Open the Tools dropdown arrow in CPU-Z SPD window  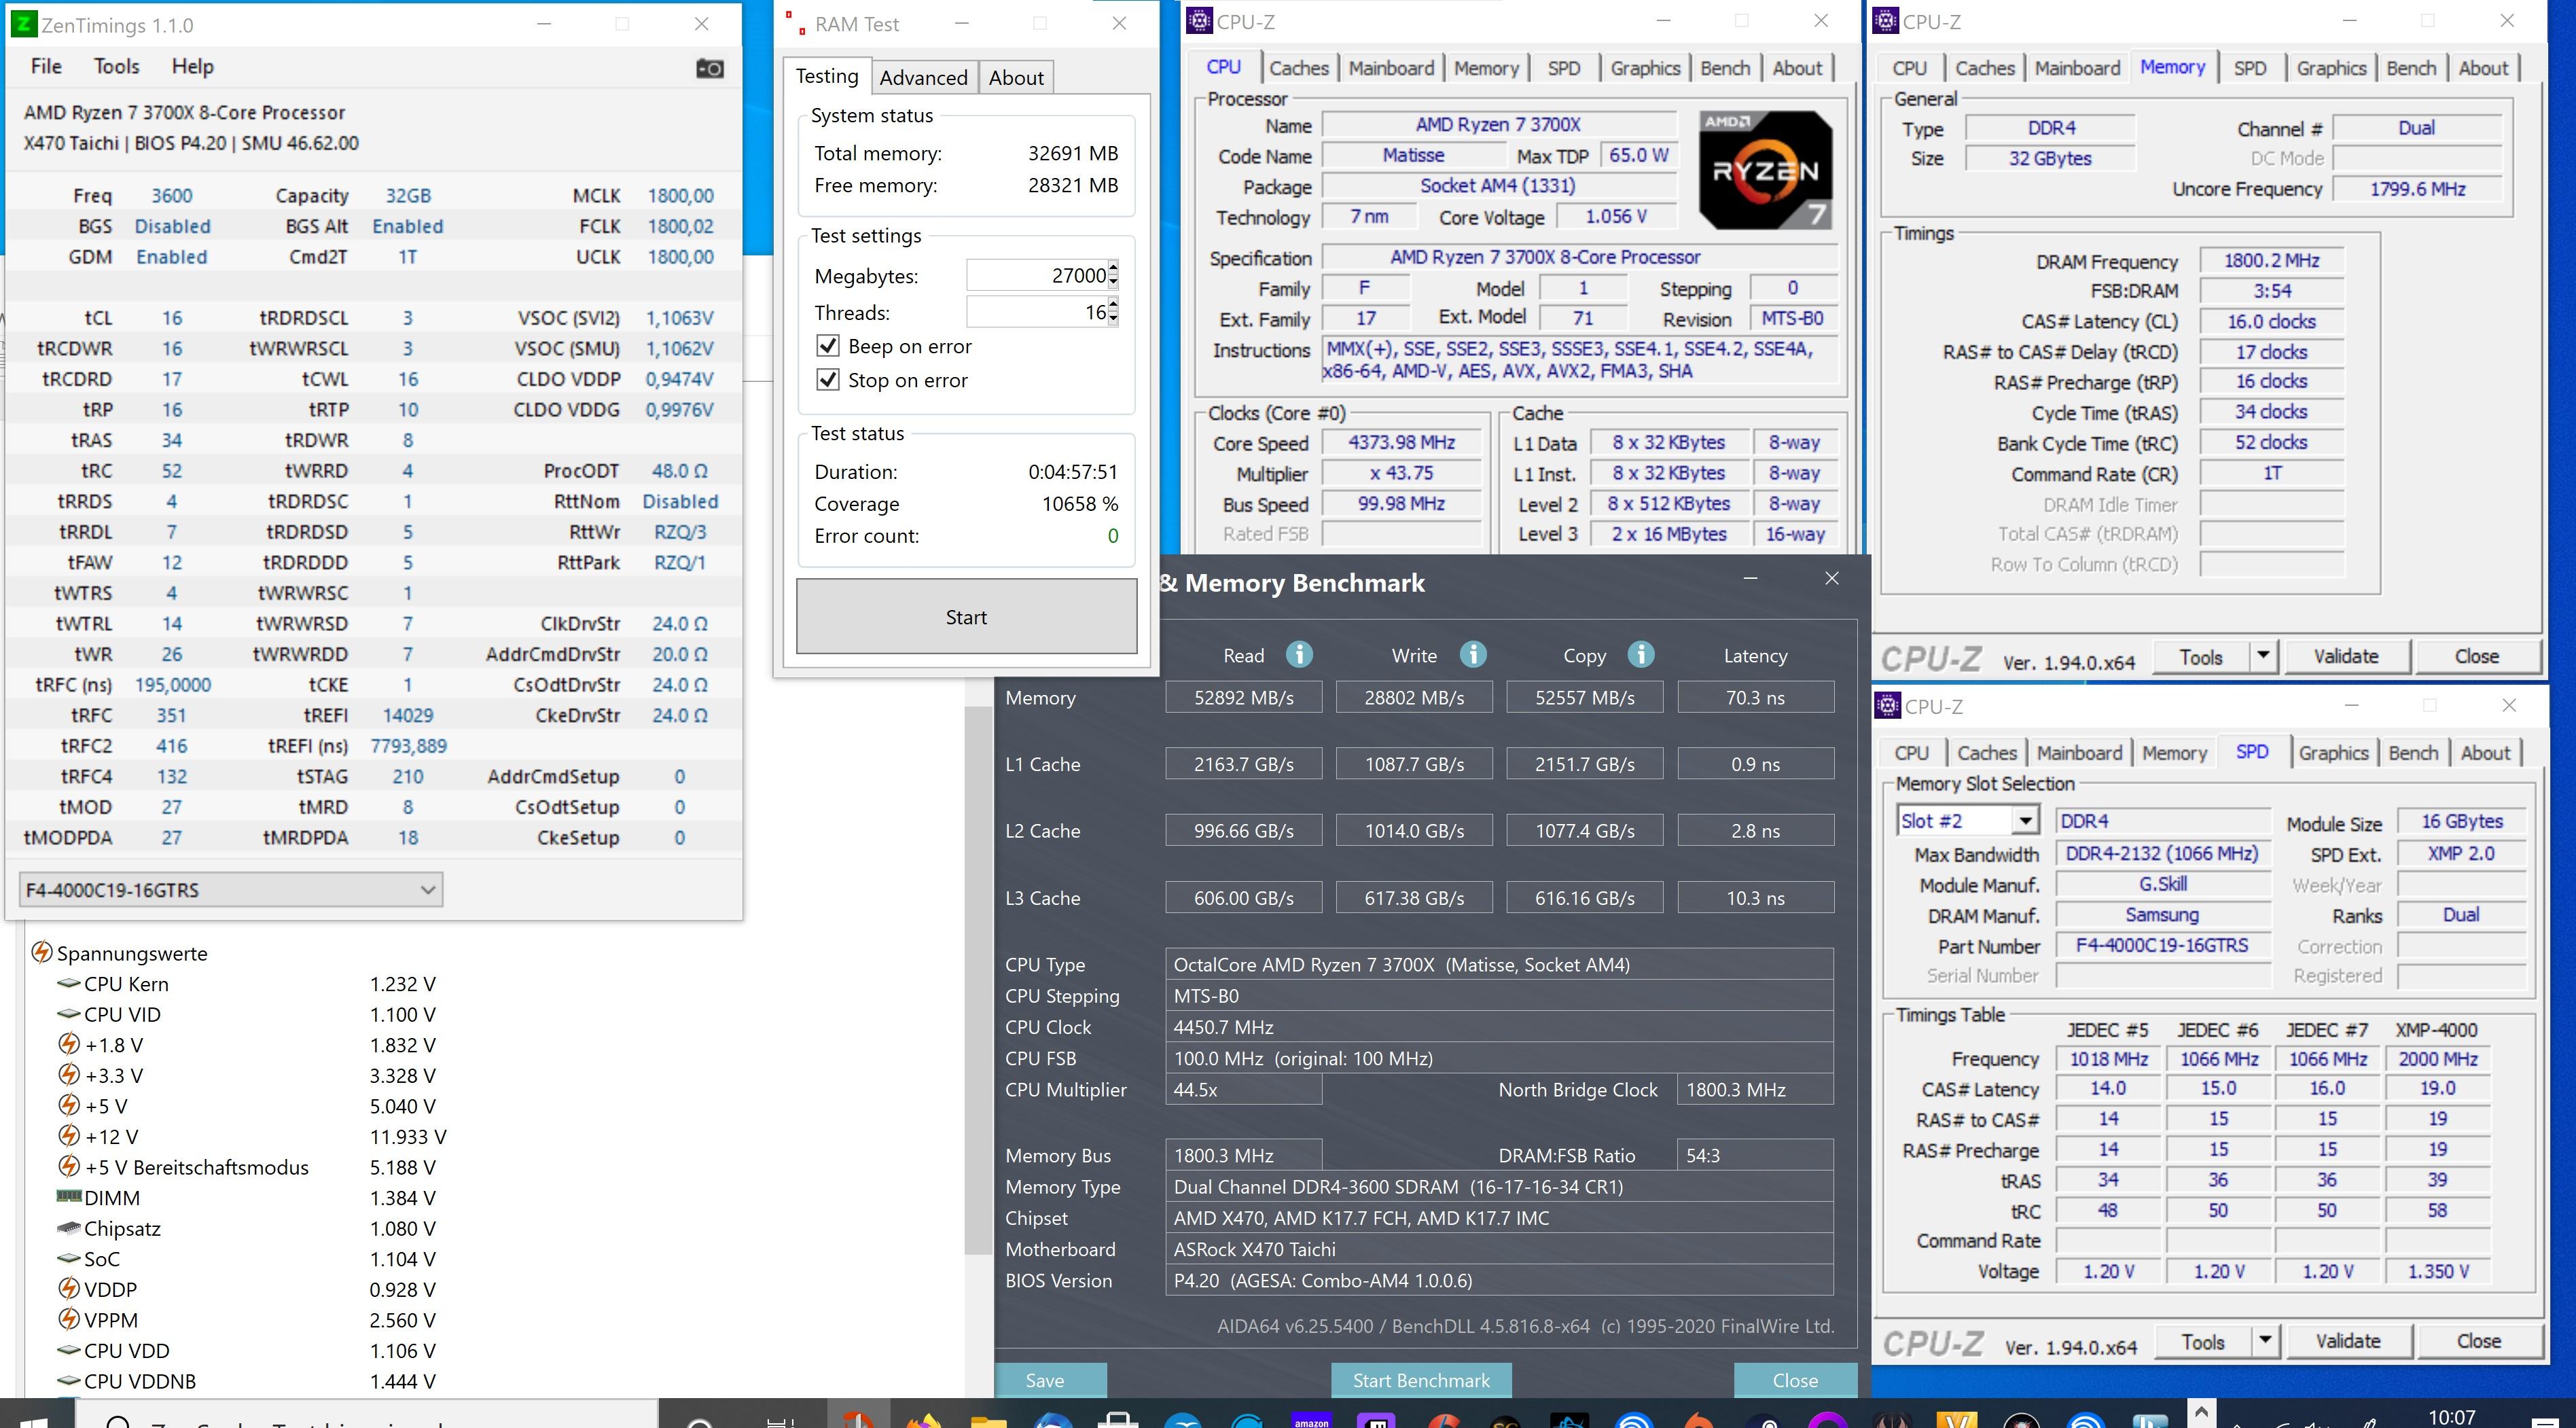(x=2264, y=1341)
